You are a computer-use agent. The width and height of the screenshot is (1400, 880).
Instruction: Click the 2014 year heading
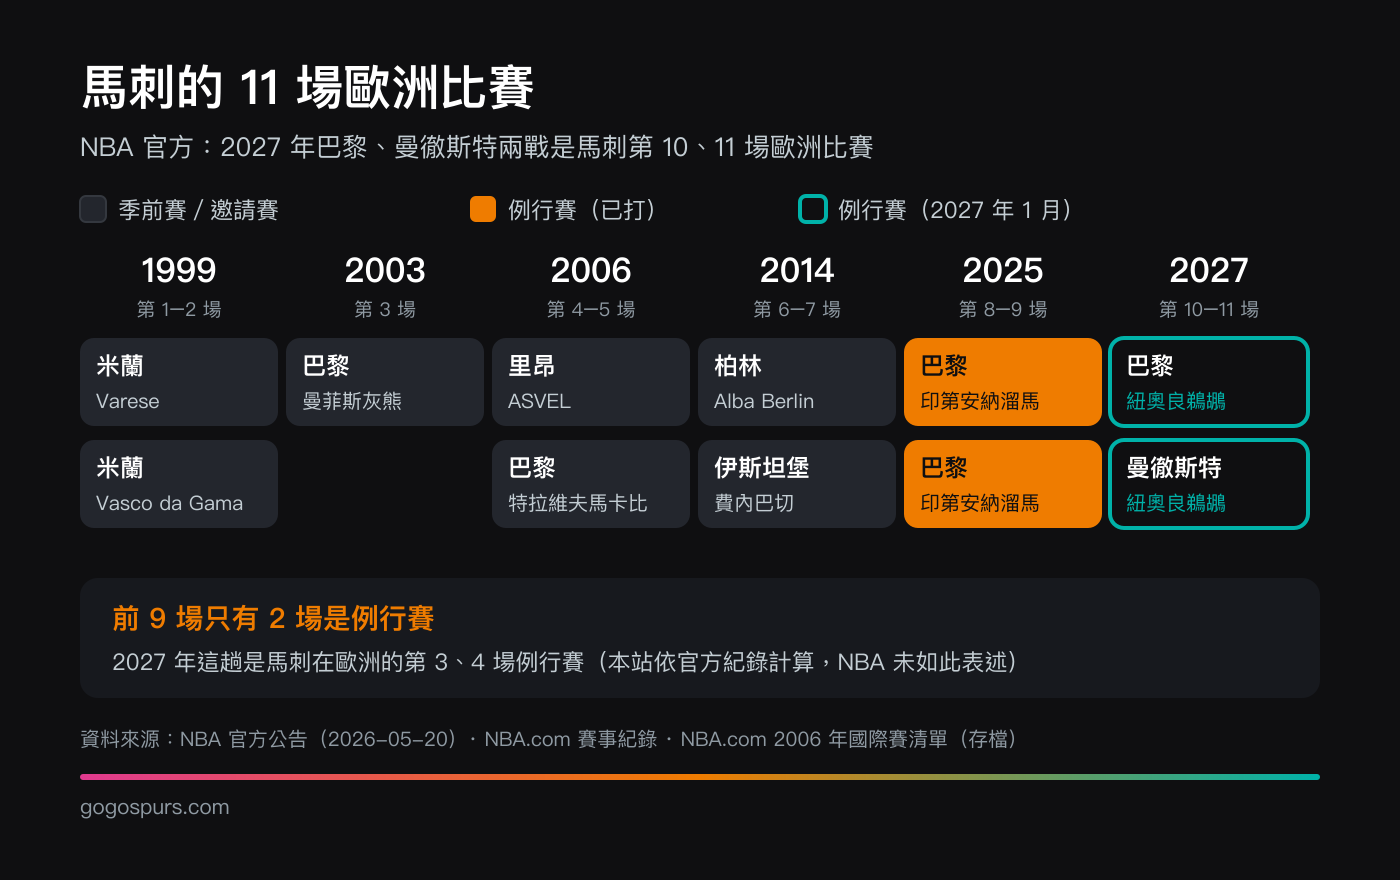pyautogui.click(x=797, y=270)
